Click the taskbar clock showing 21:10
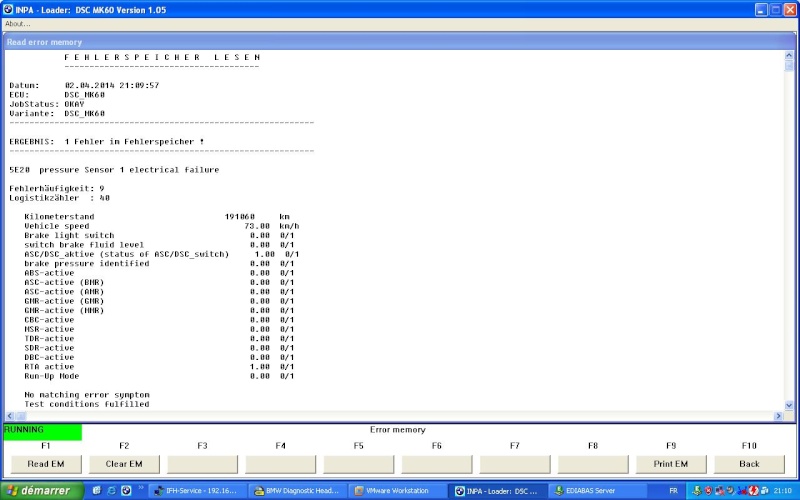 [783, 491]
